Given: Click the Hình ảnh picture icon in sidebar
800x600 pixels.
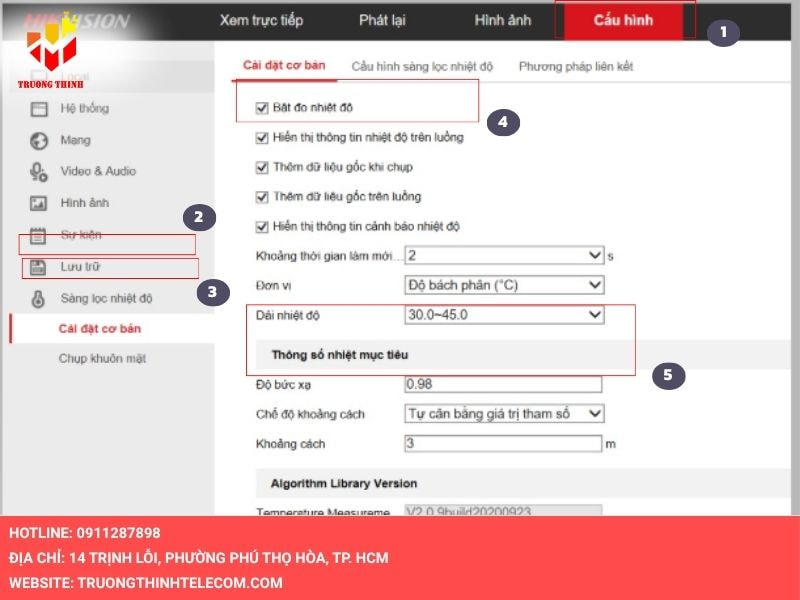Looking at the screenshot, I should (39, 203).
